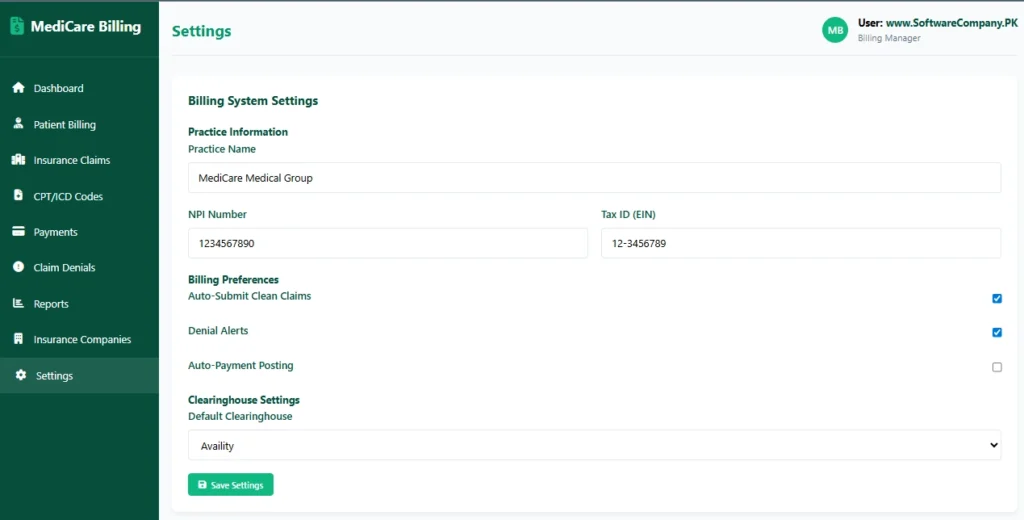This screenshot has height=520, width=1024.
Task: Click the MB user avatar
Action: point(835,30)
